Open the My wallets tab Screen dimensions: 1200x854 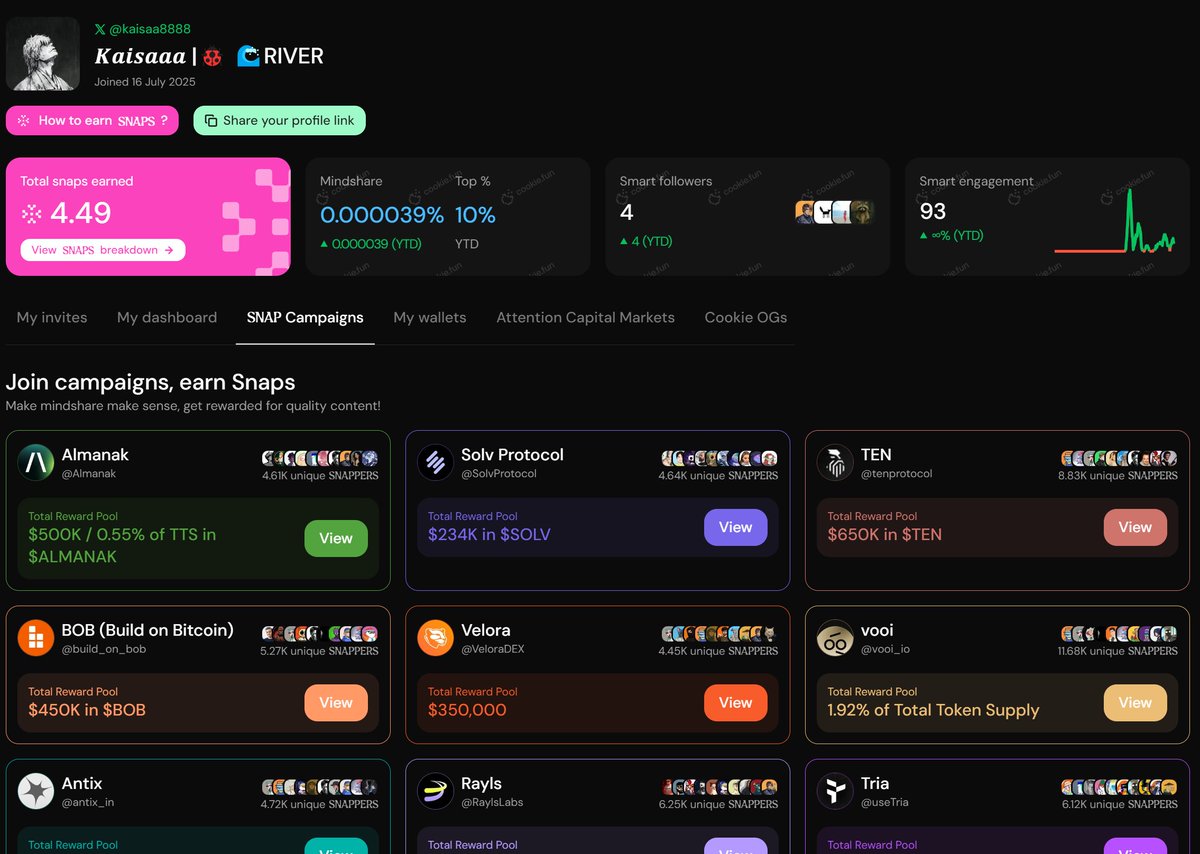430,317
